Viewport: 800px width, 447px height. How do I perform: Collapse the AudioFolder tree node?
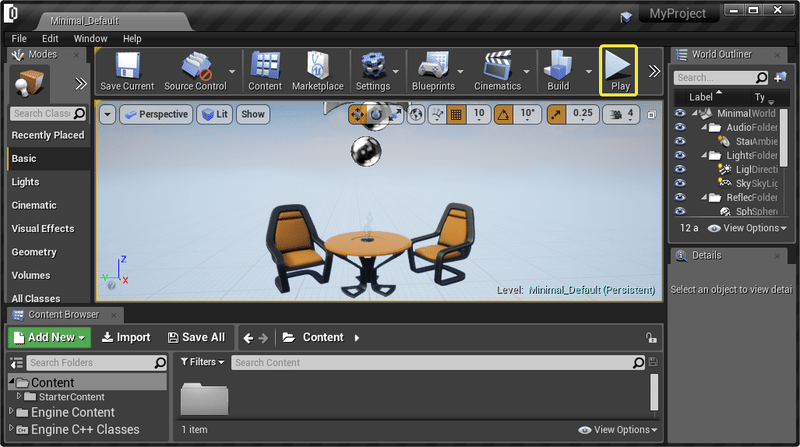[x=704, y=127]
